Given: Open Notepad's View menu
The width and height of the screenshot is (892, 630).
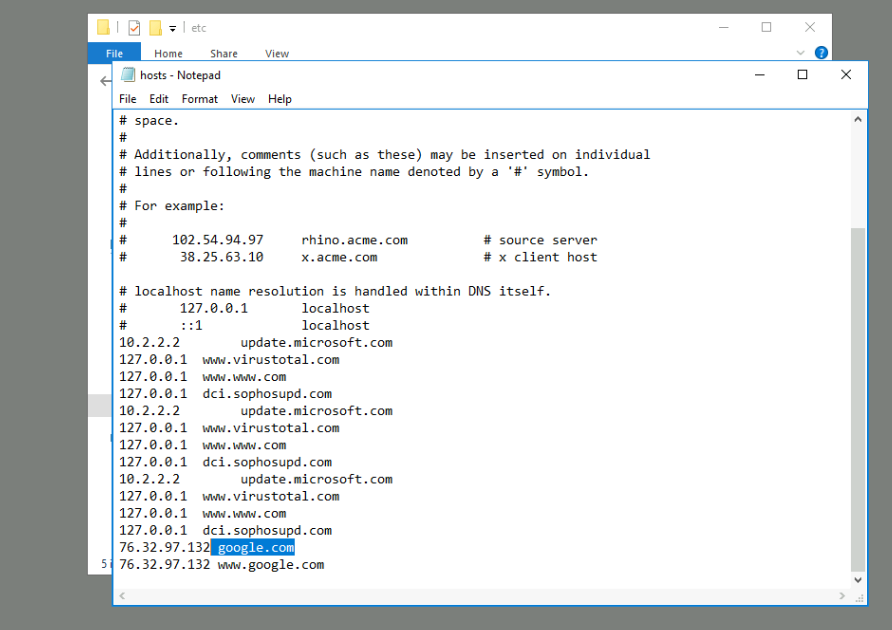Looking at the screenshot, I should (x=243, y=99).
